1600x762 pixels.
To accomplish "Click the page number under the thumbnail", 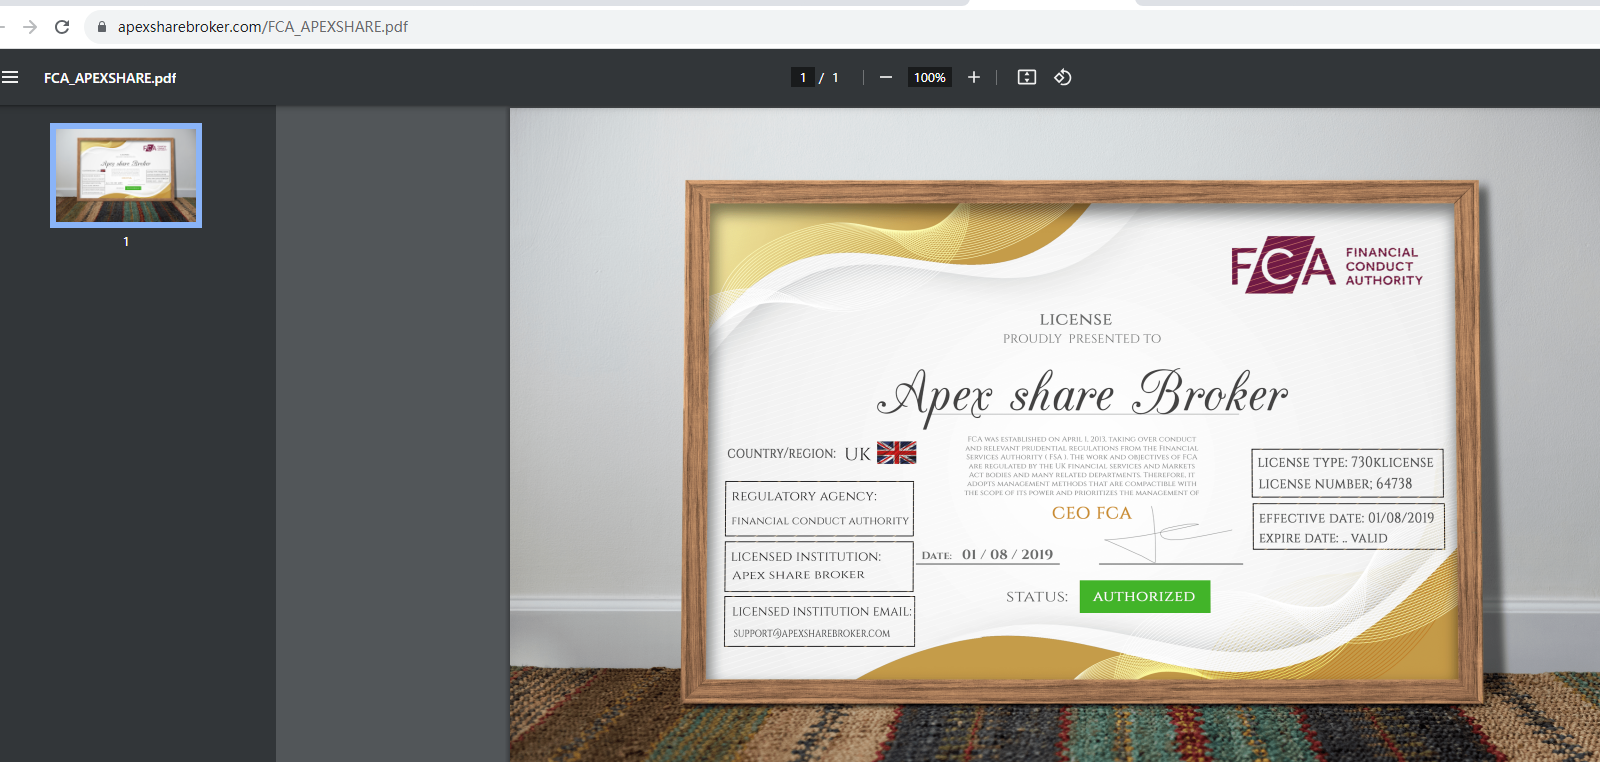I will point(126,242).
